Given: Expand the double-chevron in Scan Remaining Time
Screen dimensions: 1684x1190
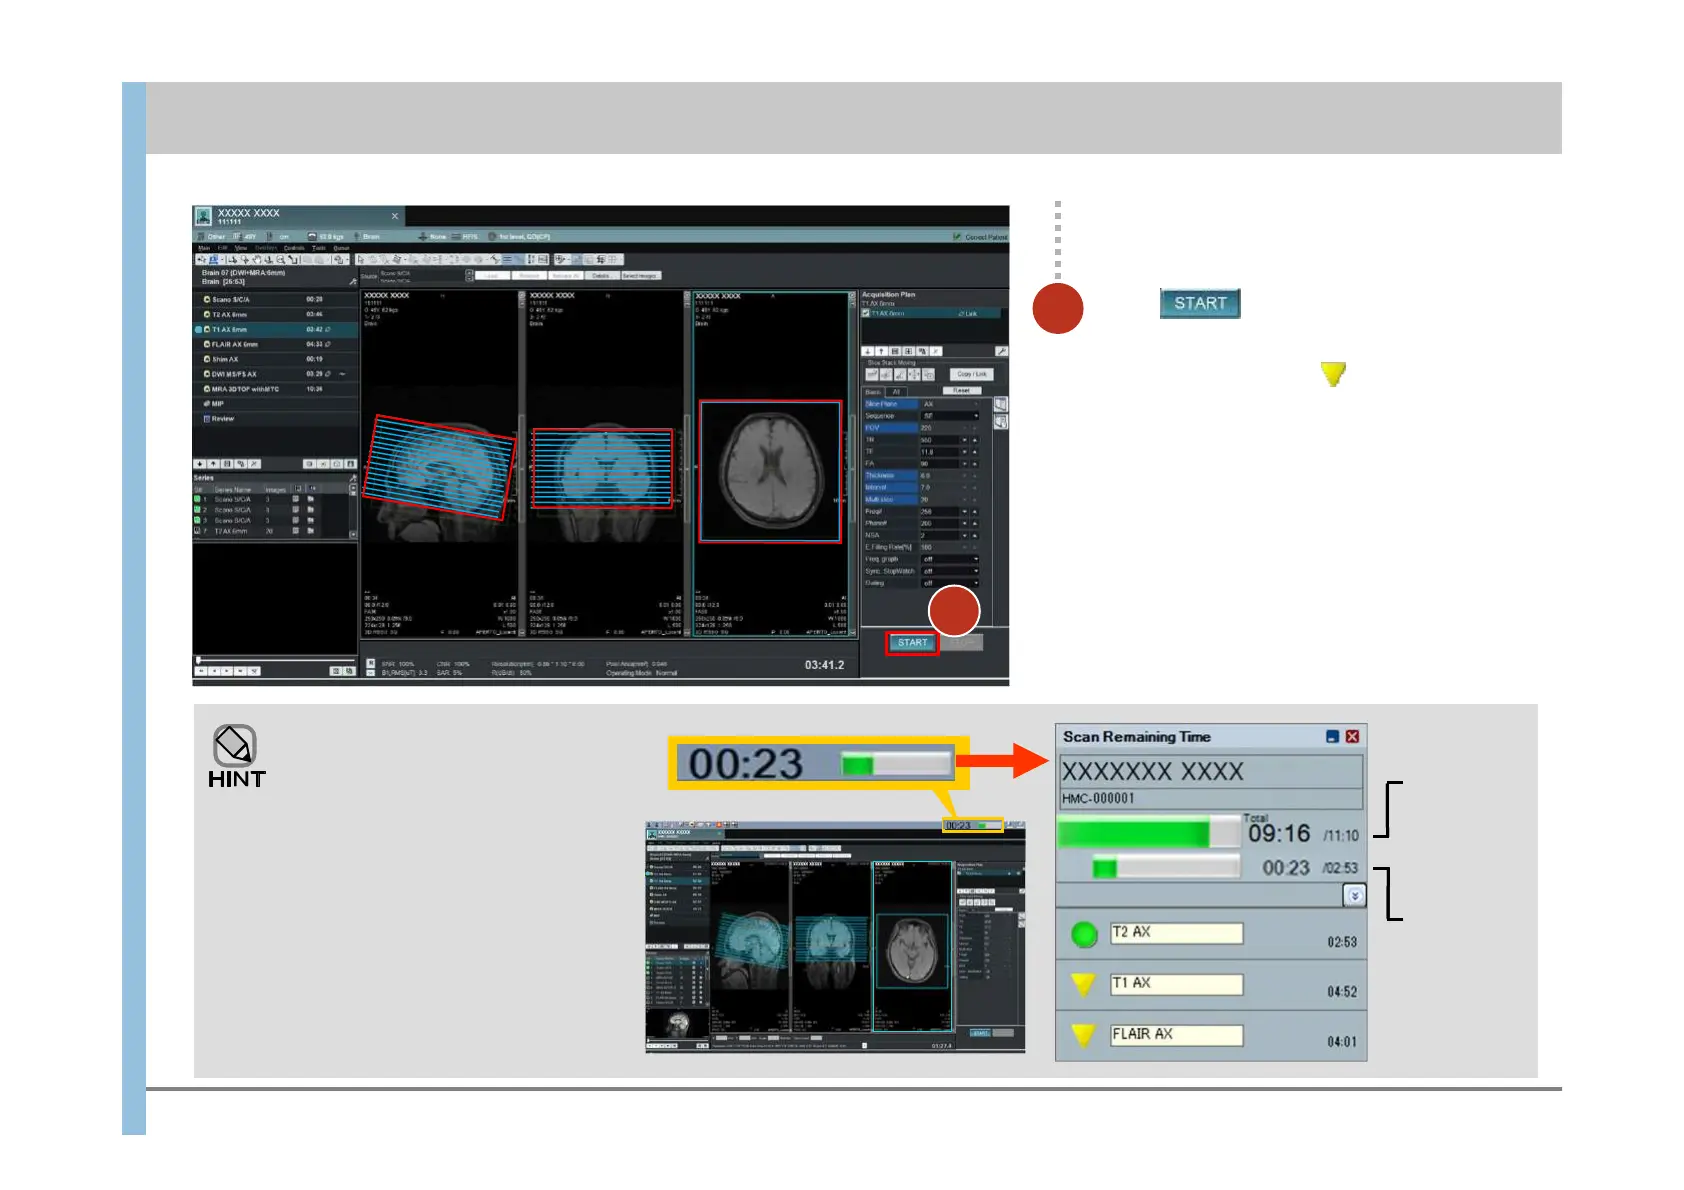Looking at the screenshot, I should (x=1354, y=895).
